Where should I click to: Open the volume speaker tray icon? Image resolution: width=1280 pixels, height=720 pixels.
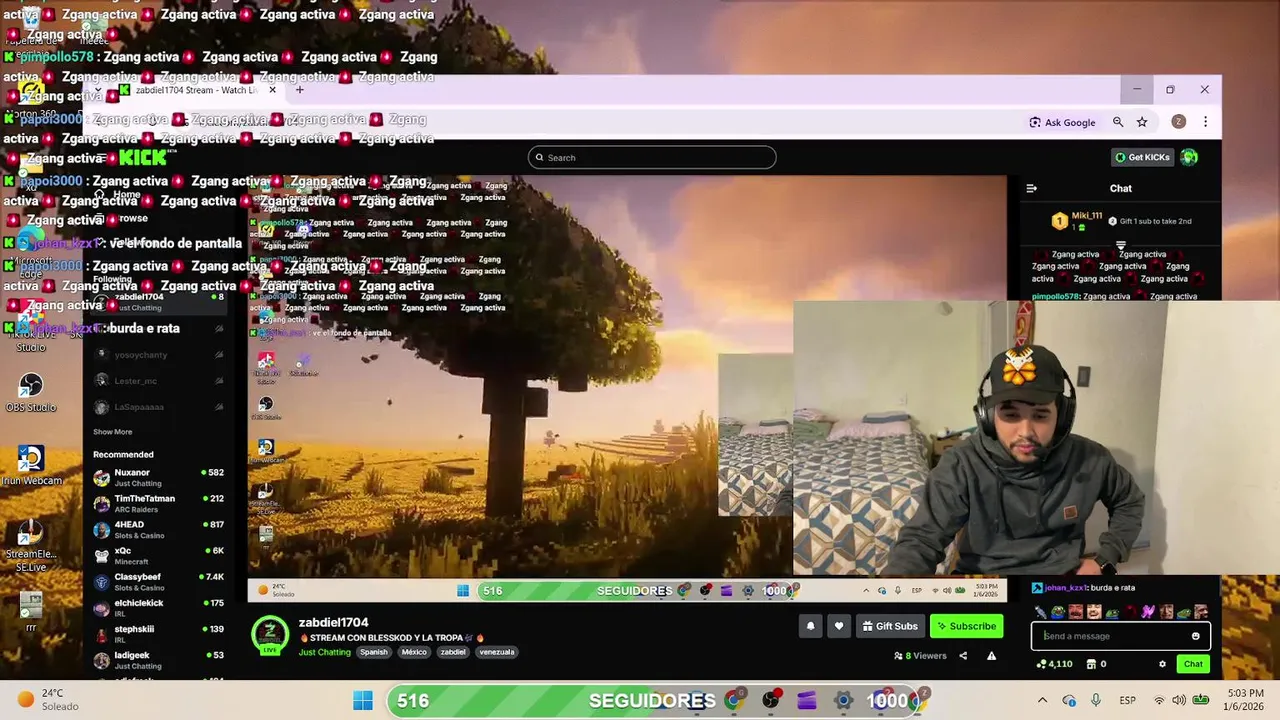tap(1179, 700)
